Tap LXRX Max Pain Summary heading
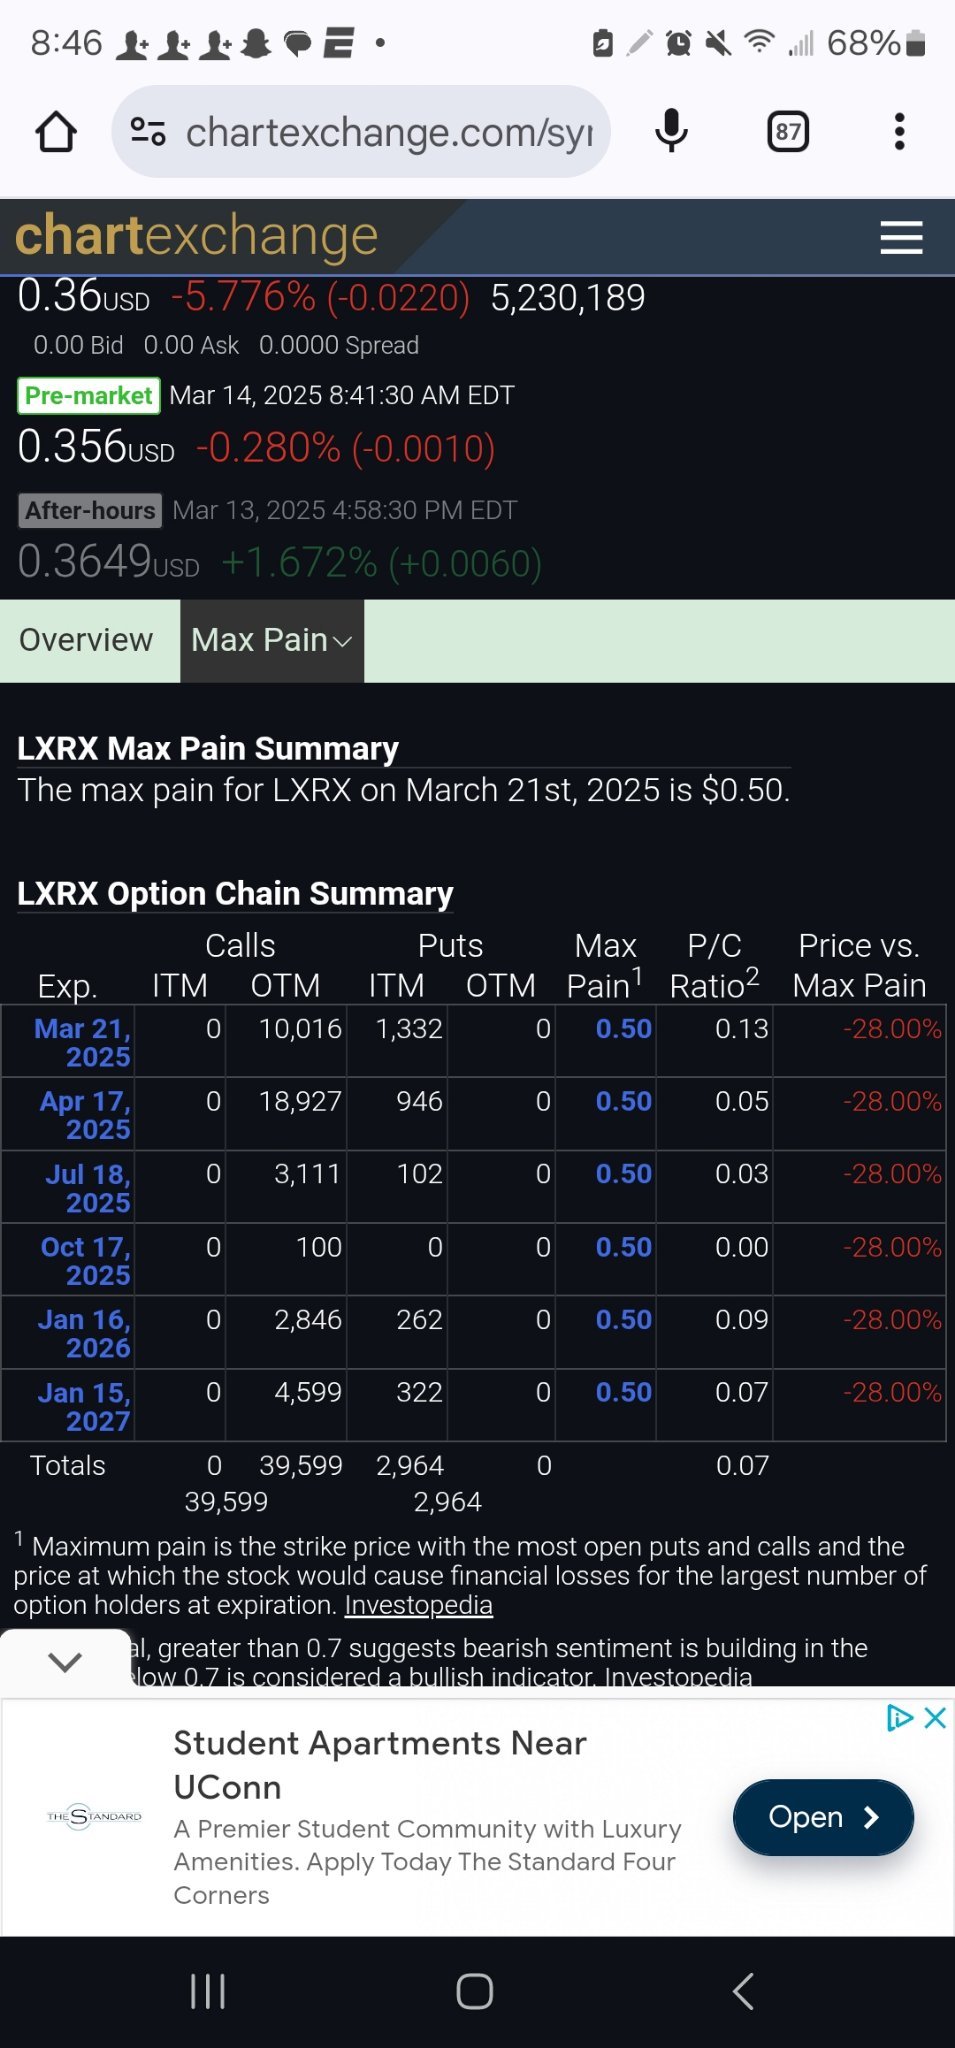 [x=208, y=748]
